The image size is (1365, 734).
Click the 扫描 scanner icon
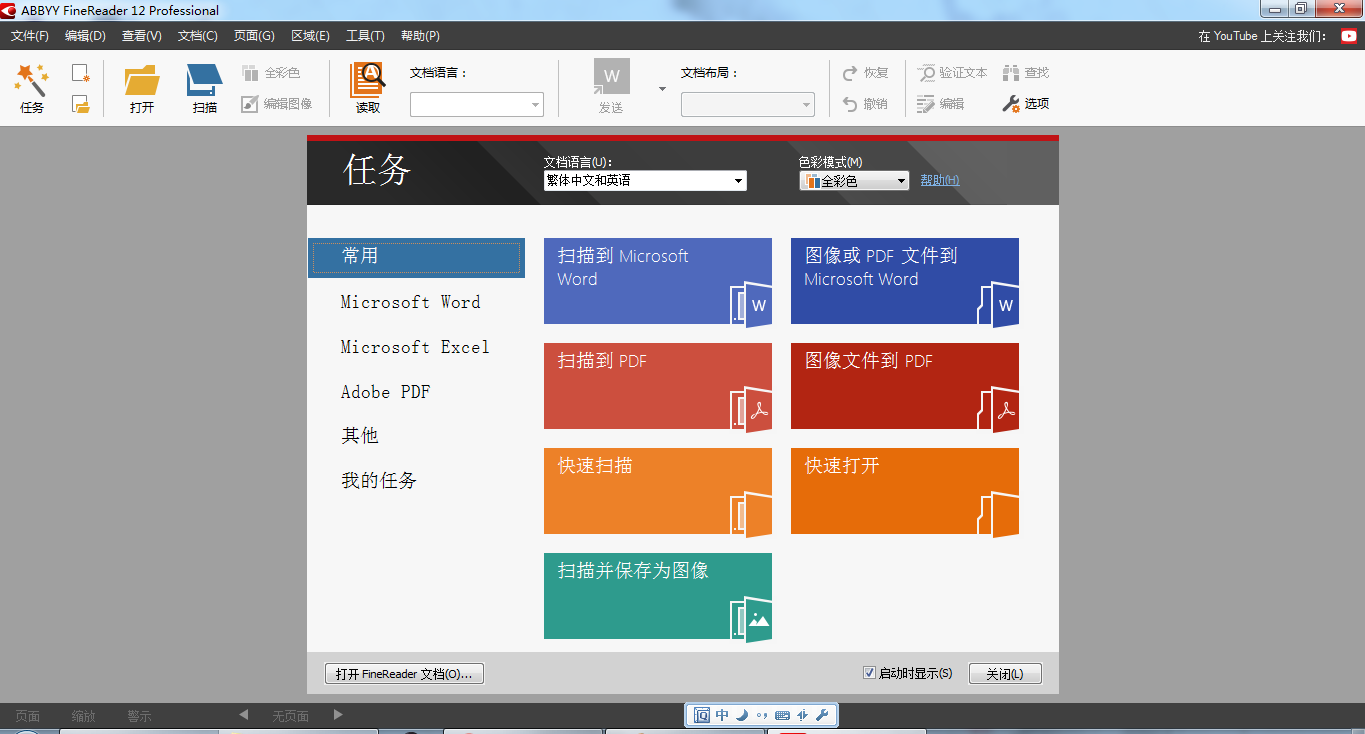(x=205, y=80)
